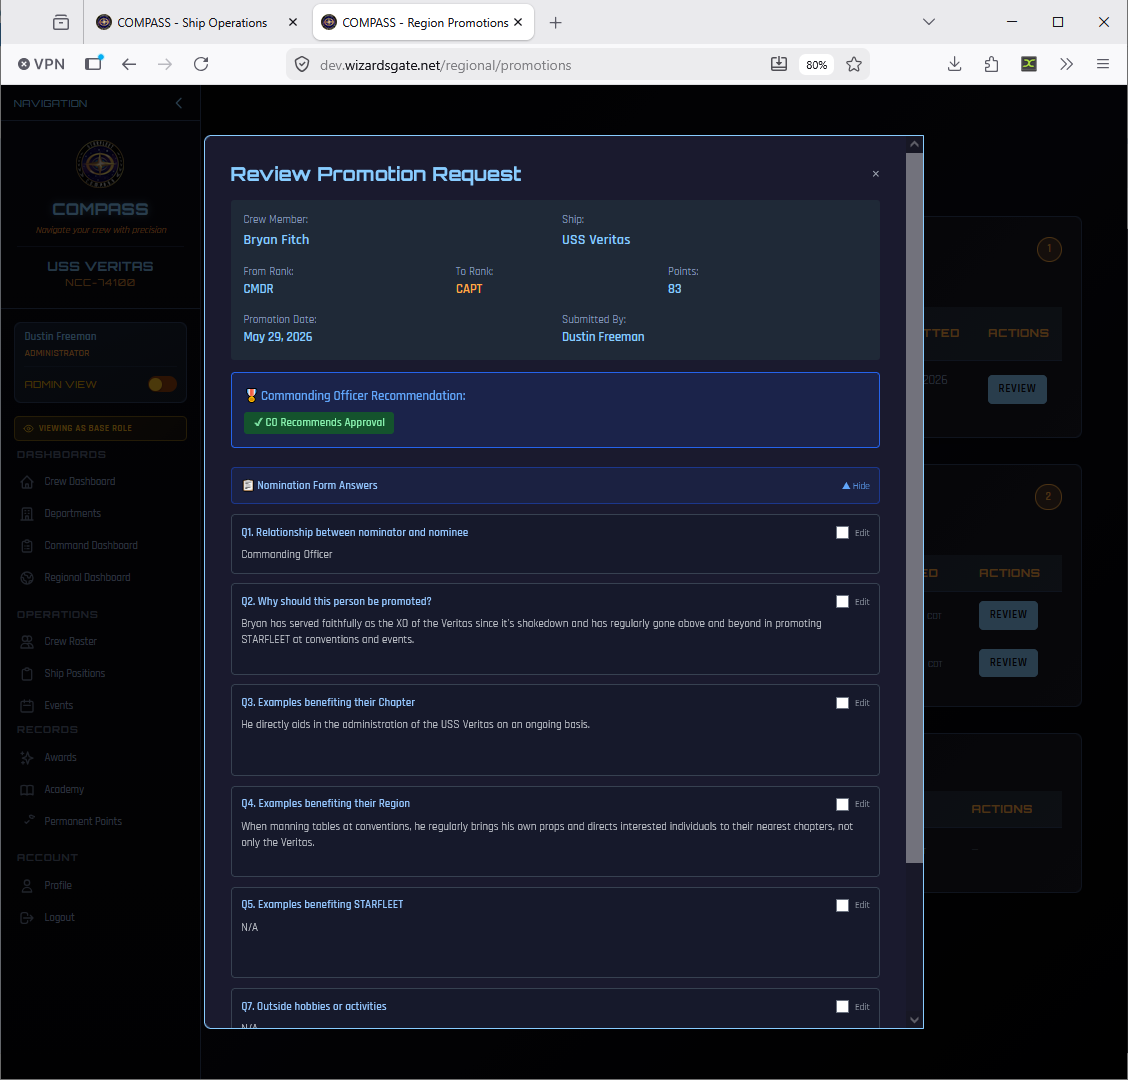Open the list all tabs dropdown
This screenshot has width=1128, height=1080.
(x=929, y=22)
